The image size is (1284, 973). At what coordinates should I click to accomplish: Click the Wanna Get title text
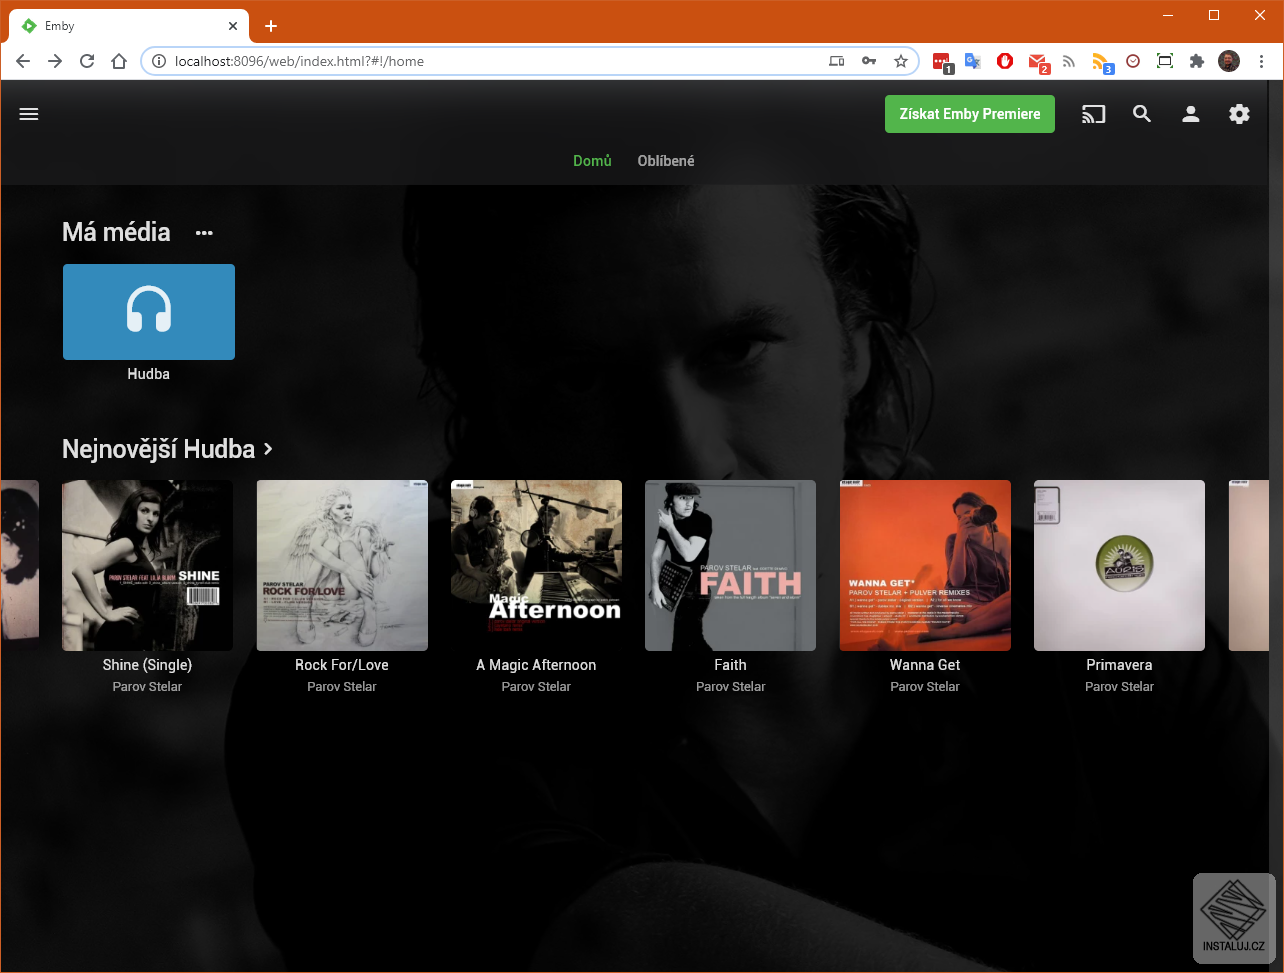coord(925,665)
